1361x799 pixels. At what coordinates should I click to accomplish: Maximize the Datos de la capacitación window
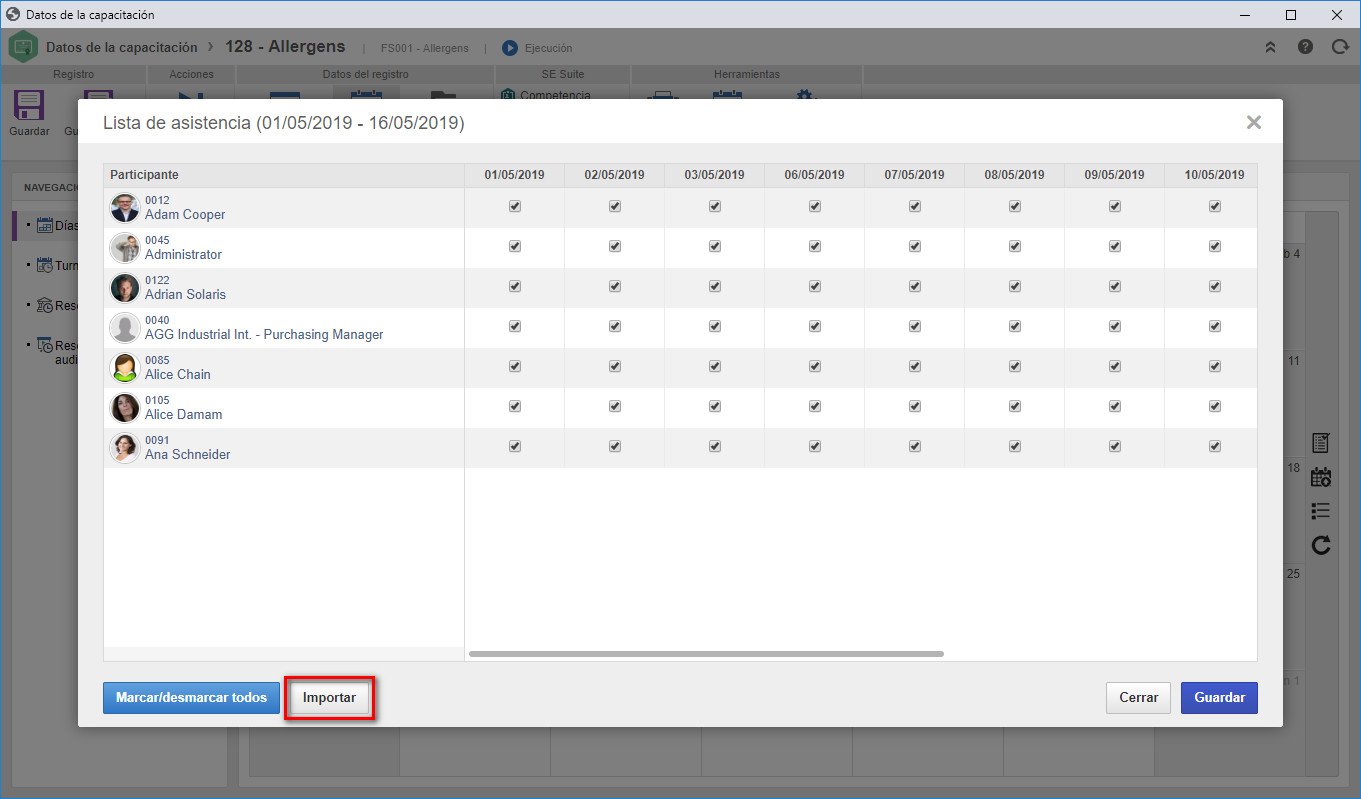[1291, 15]
